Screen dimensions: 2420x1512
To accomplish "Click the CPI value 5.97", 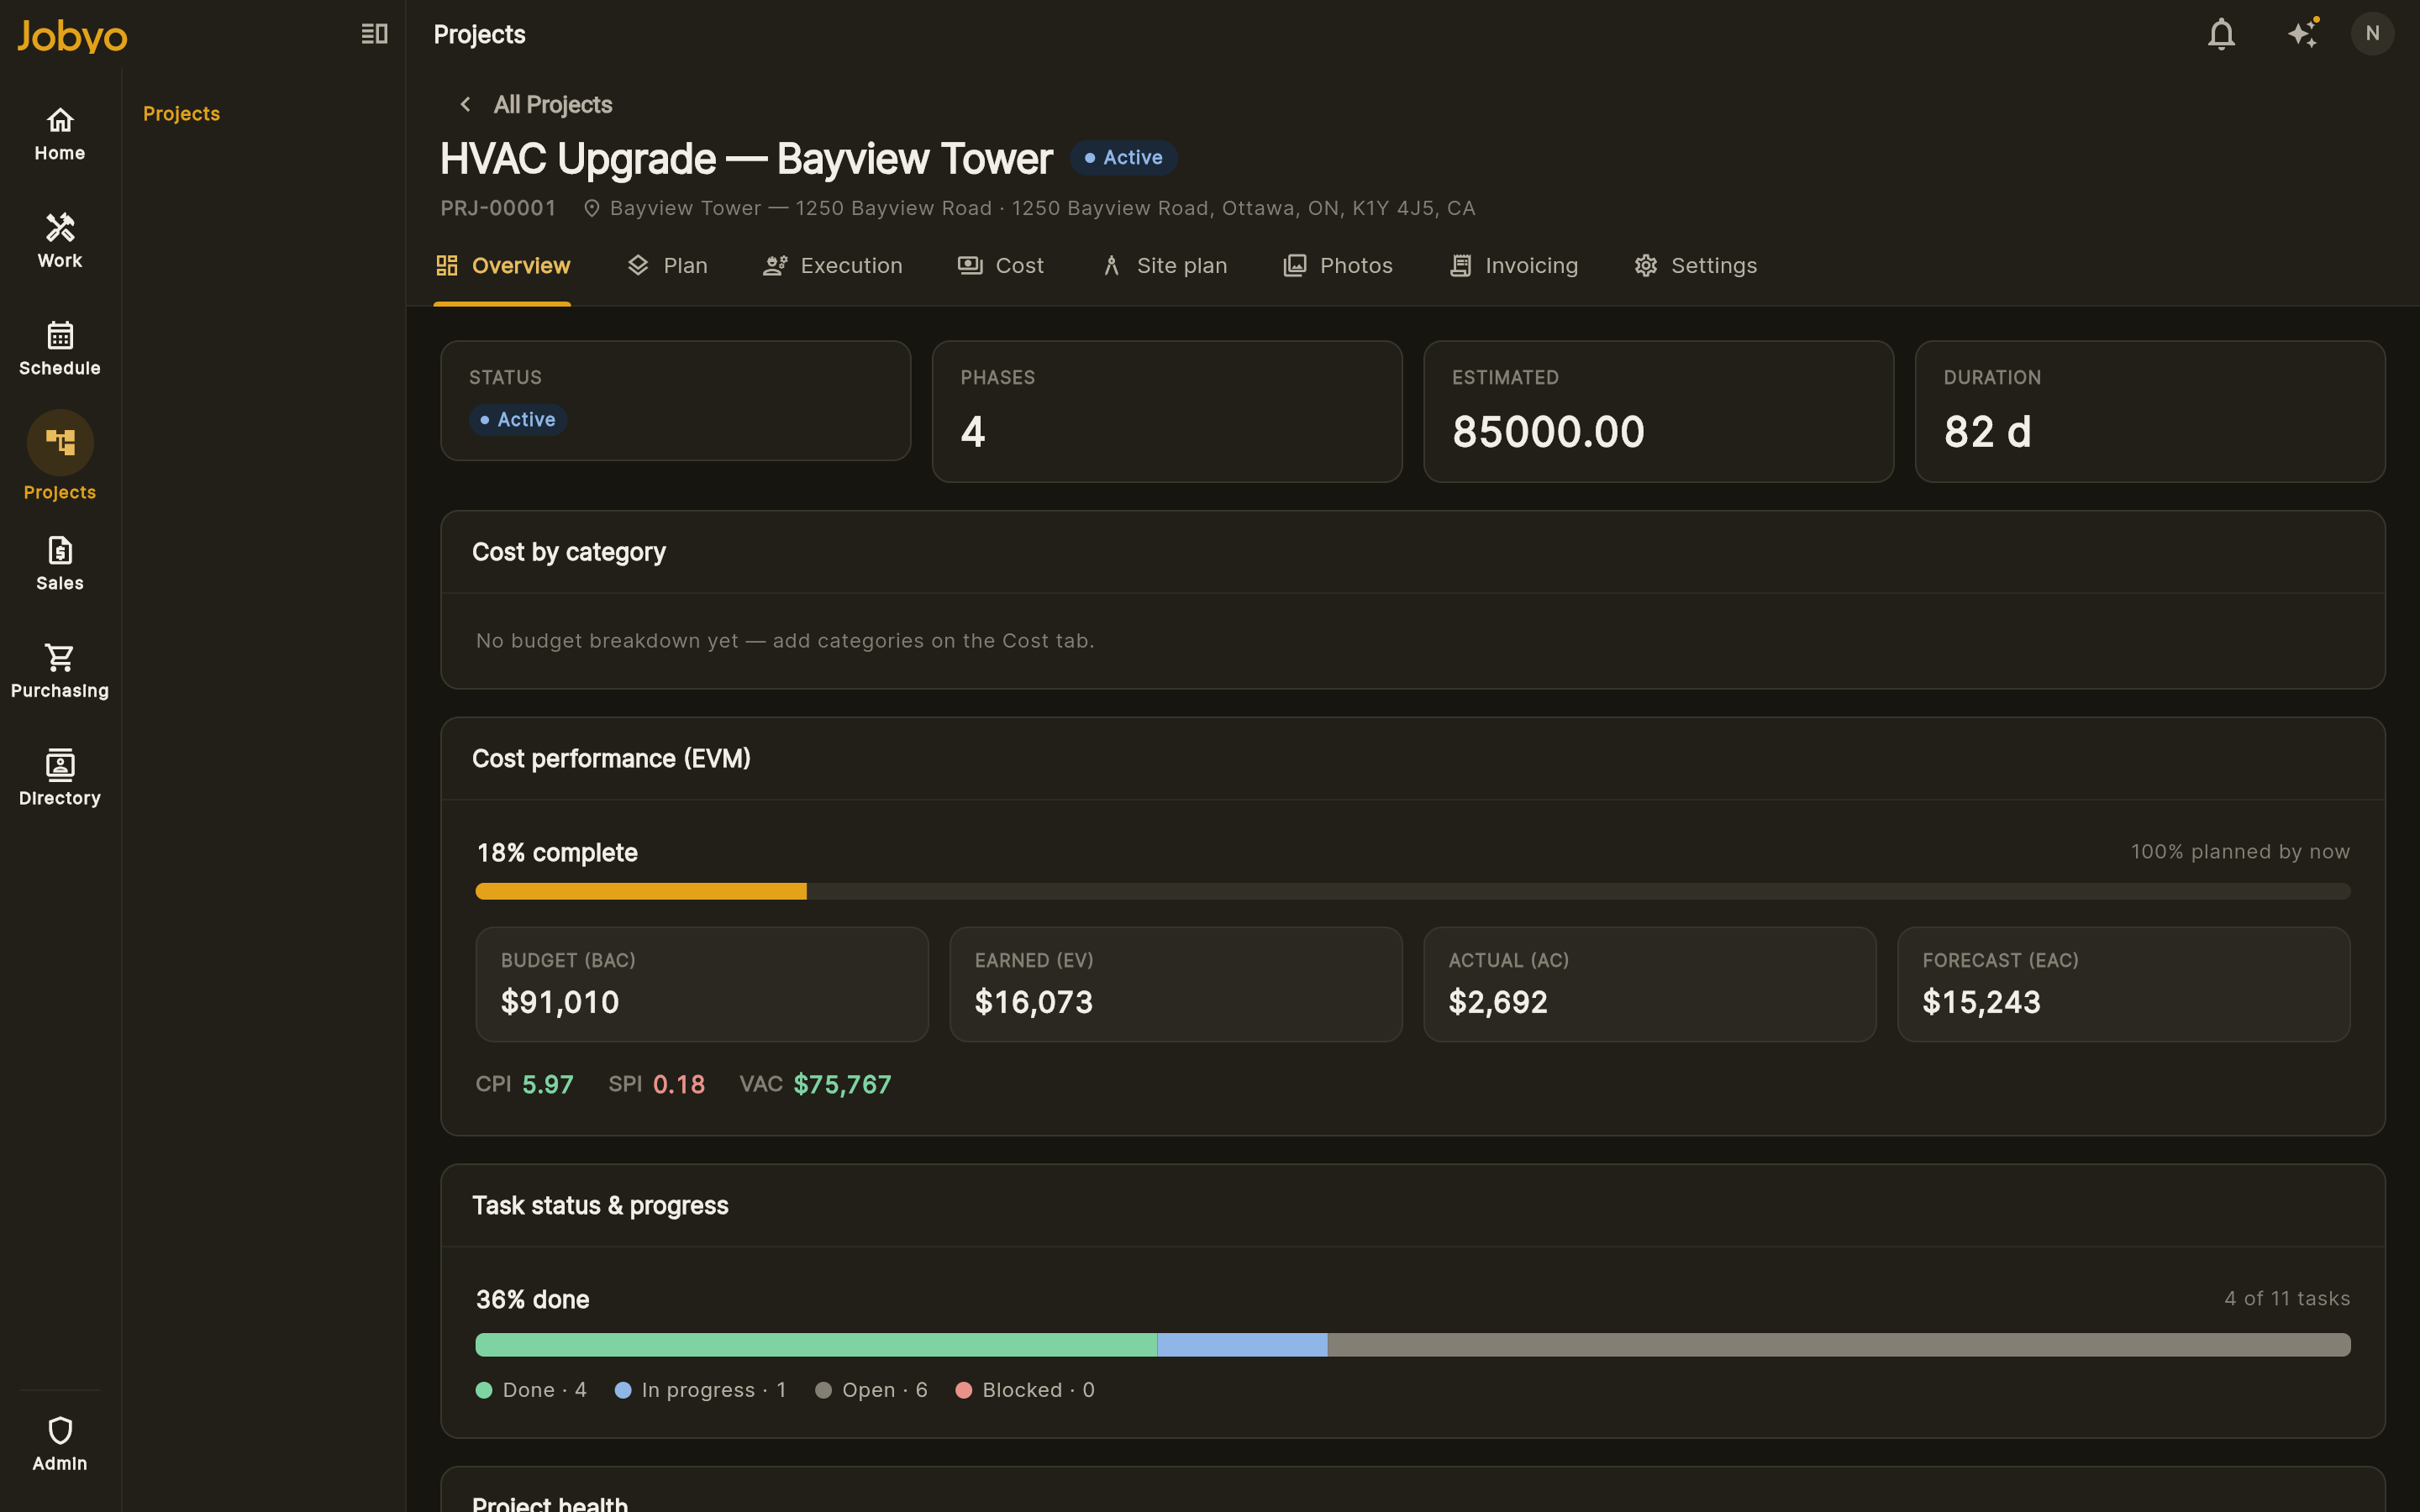I will pyautogui.click(x=548, y=1085).
